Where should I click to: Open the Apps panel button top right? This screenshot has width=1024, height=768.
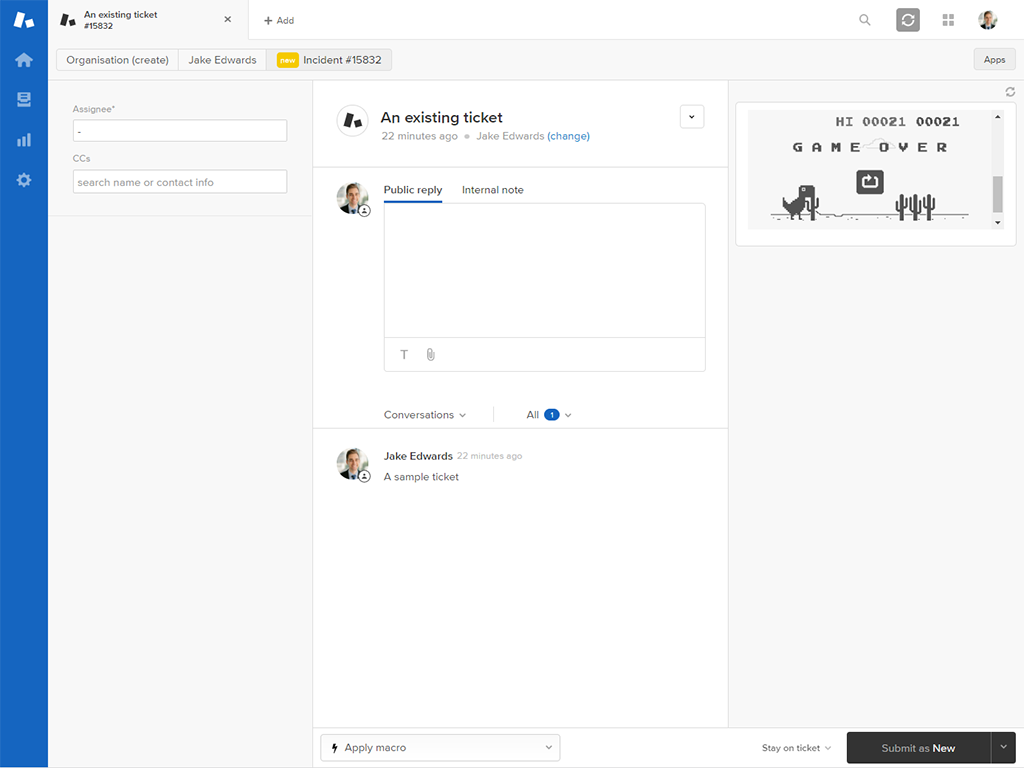pos(993,59)
